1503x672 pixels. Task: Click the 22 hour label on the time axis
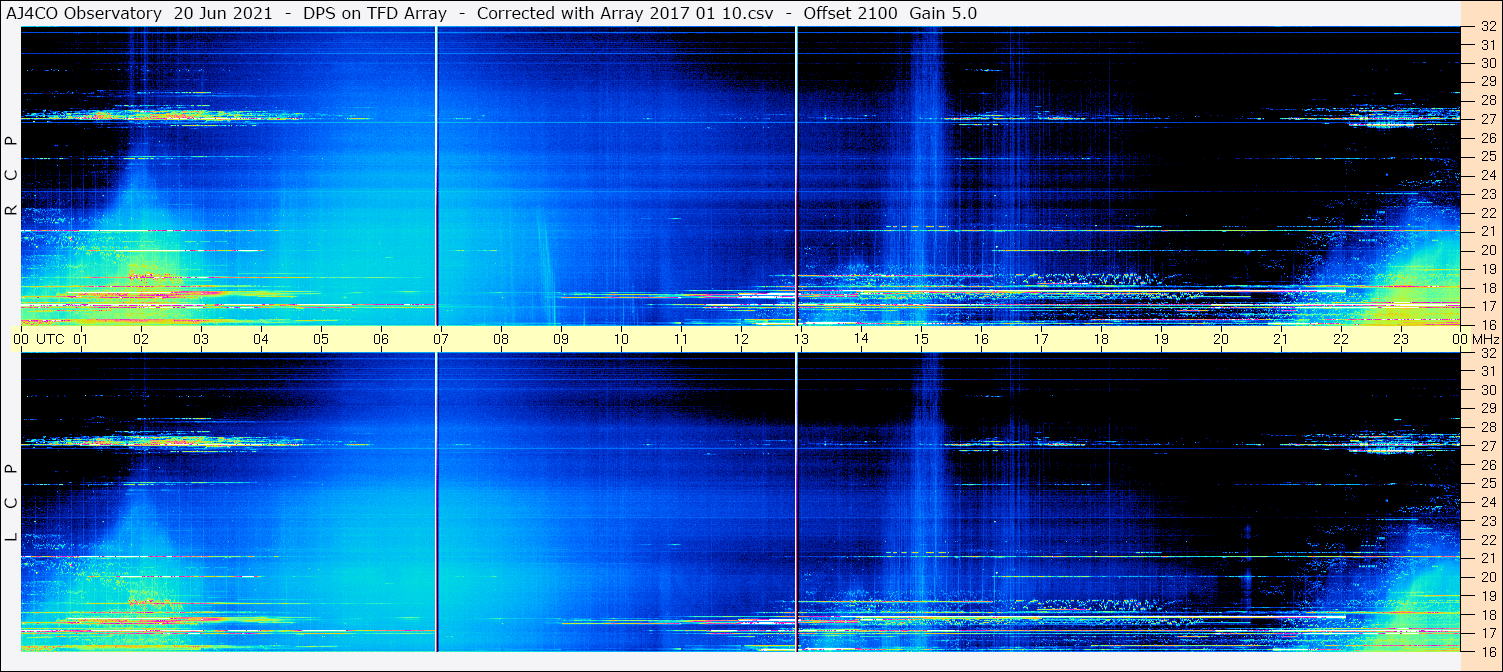coord(1341,339)
